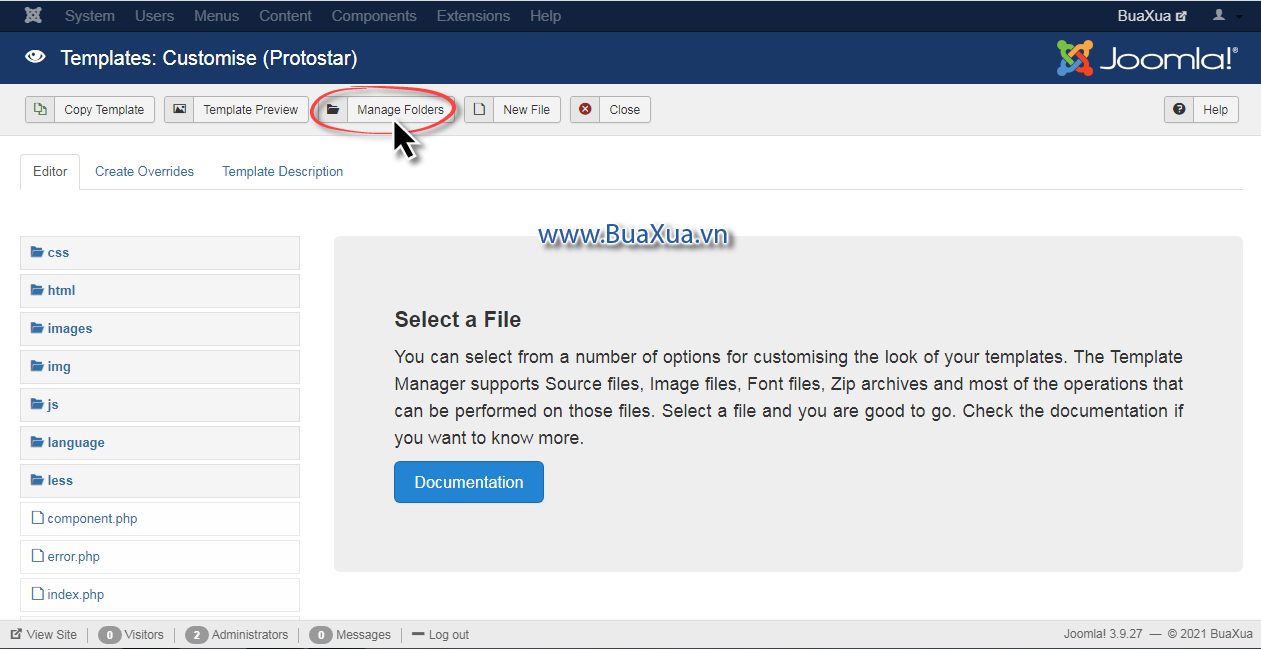Click the Help toolbar button label
Viewport: 1261px width, 649px height.
(1215, 110)
